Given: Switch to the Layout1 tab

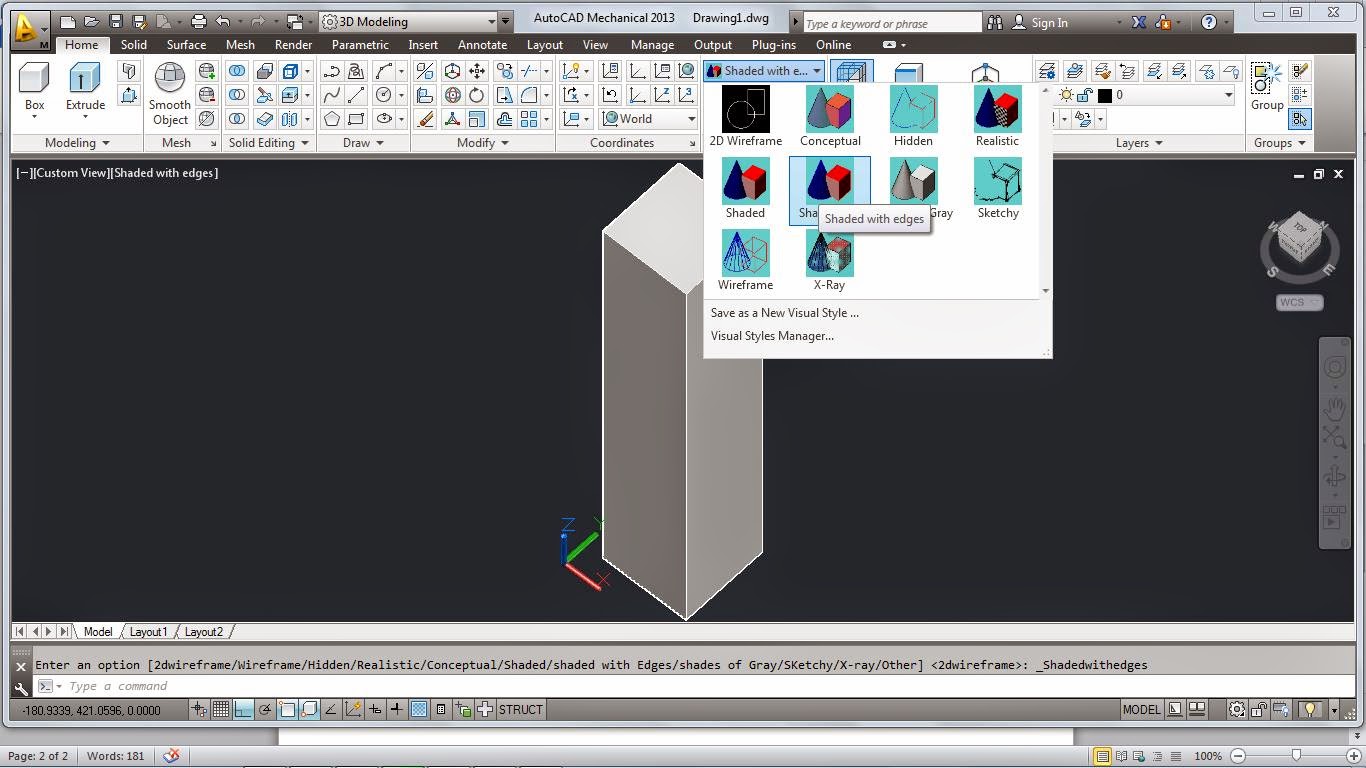Looking at the screenshot, I should coord(148,631).
